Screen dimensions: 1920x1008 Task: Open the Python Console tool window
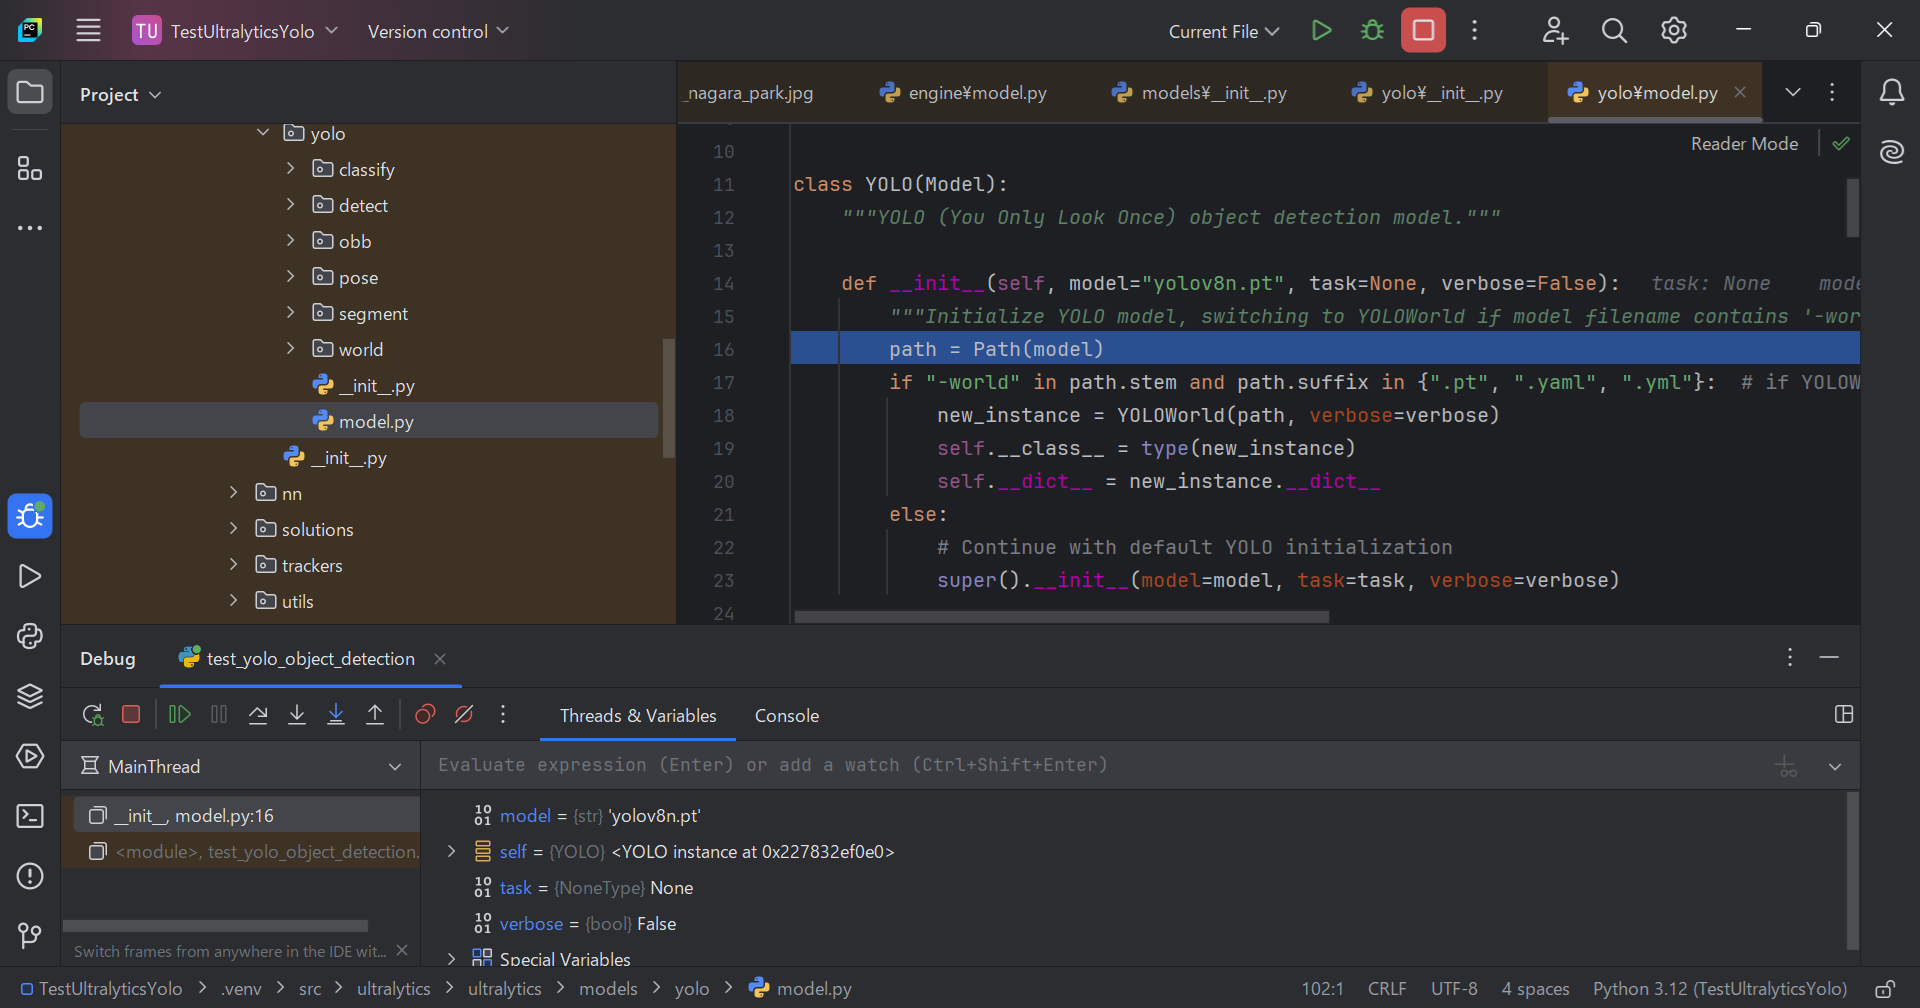tap(30, 636)
